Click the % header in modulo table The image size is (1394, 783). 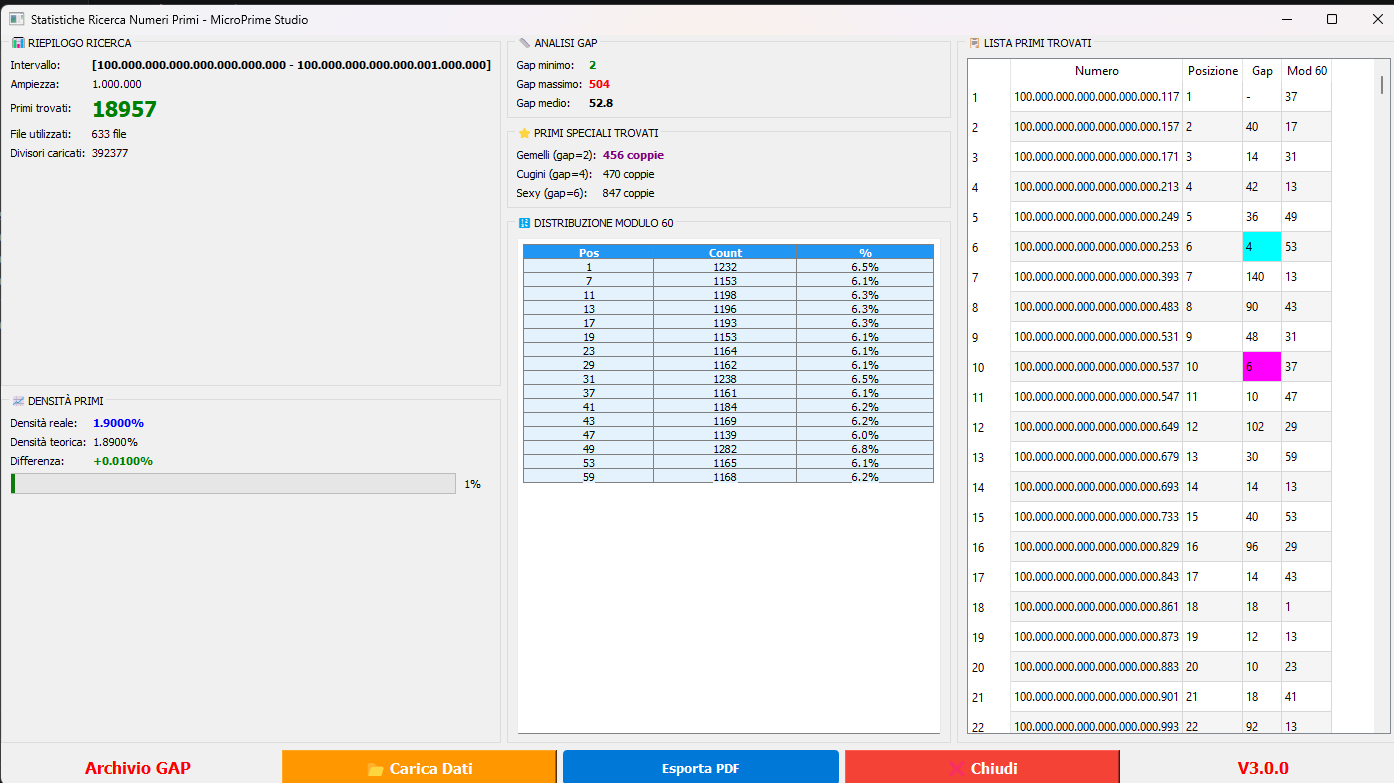click(865, 252)
